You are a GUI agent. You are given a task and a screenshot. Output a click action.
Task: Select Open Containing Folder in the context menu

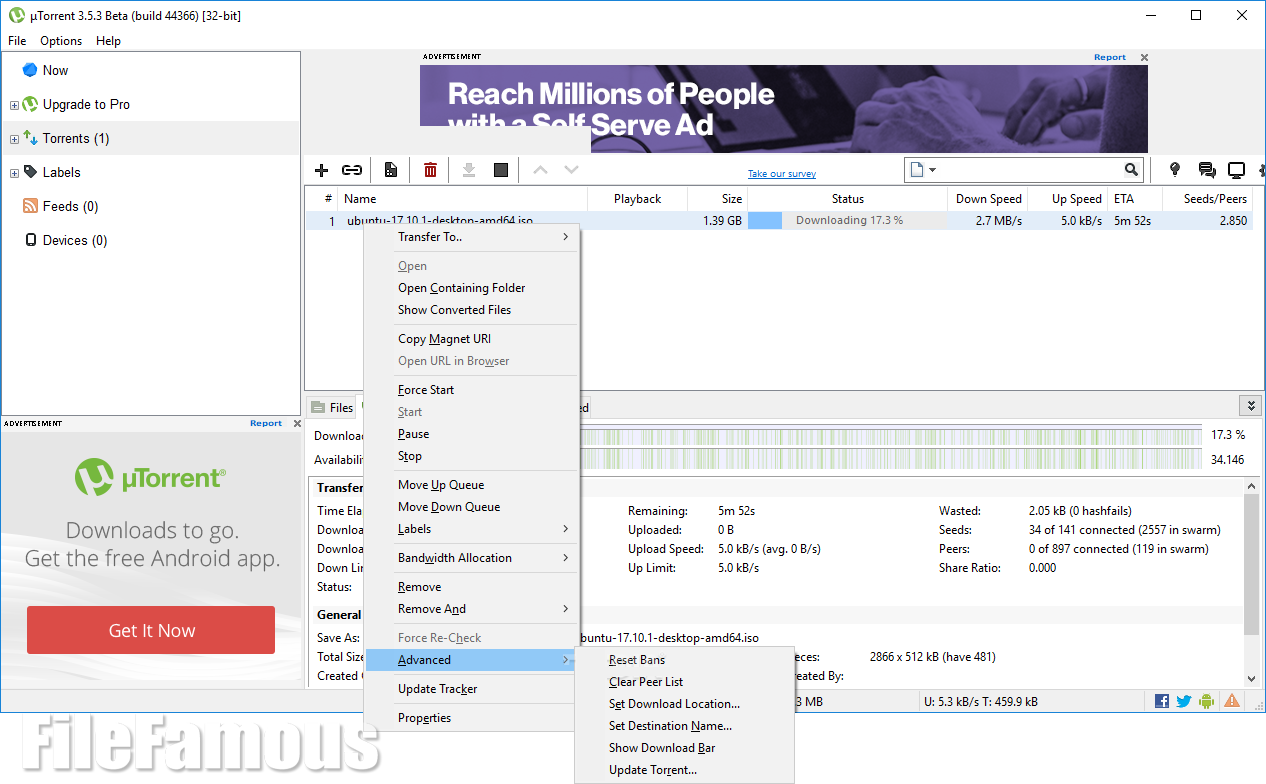point(472,288)
